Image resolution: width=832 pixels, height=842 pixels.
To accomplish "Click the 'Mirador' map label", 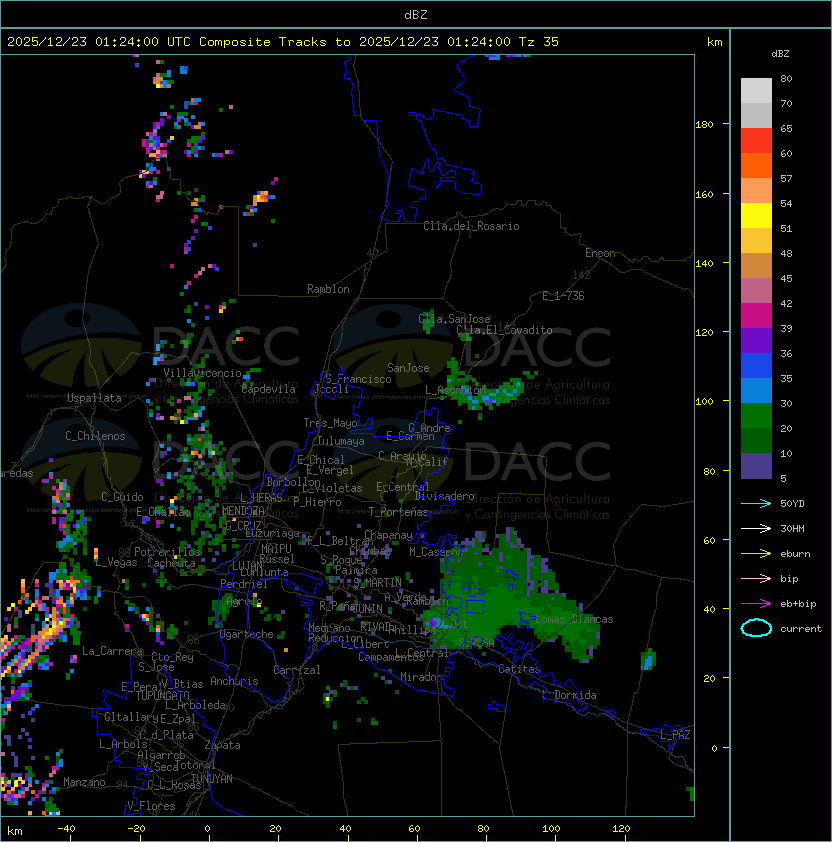I will (421, 677).
